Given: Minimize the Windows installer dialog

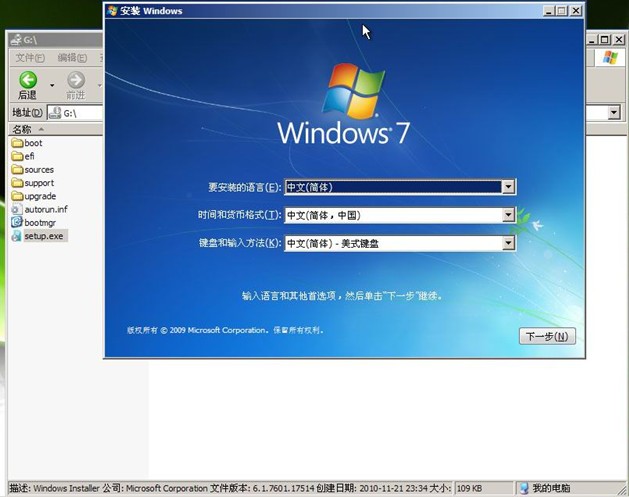Looking at the screenshot, I should point(549,11).
